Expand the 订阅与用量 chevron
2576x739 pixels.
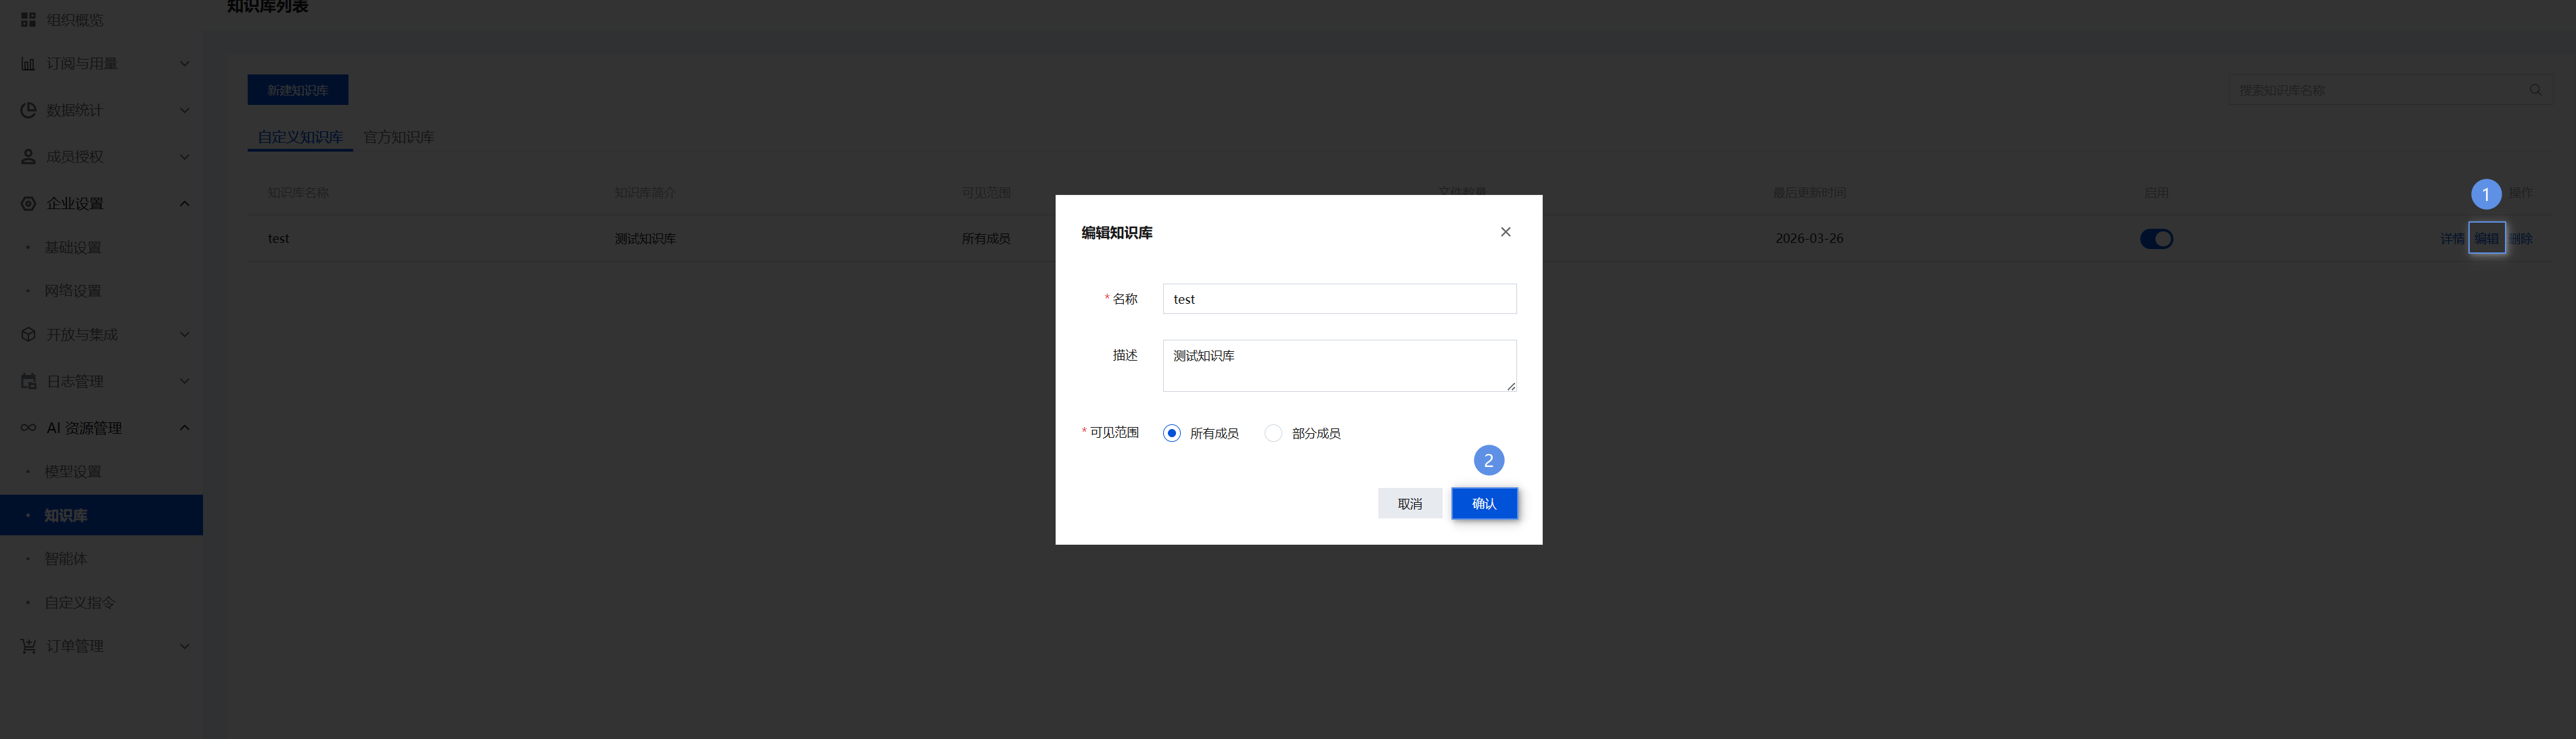pos(184,64)
